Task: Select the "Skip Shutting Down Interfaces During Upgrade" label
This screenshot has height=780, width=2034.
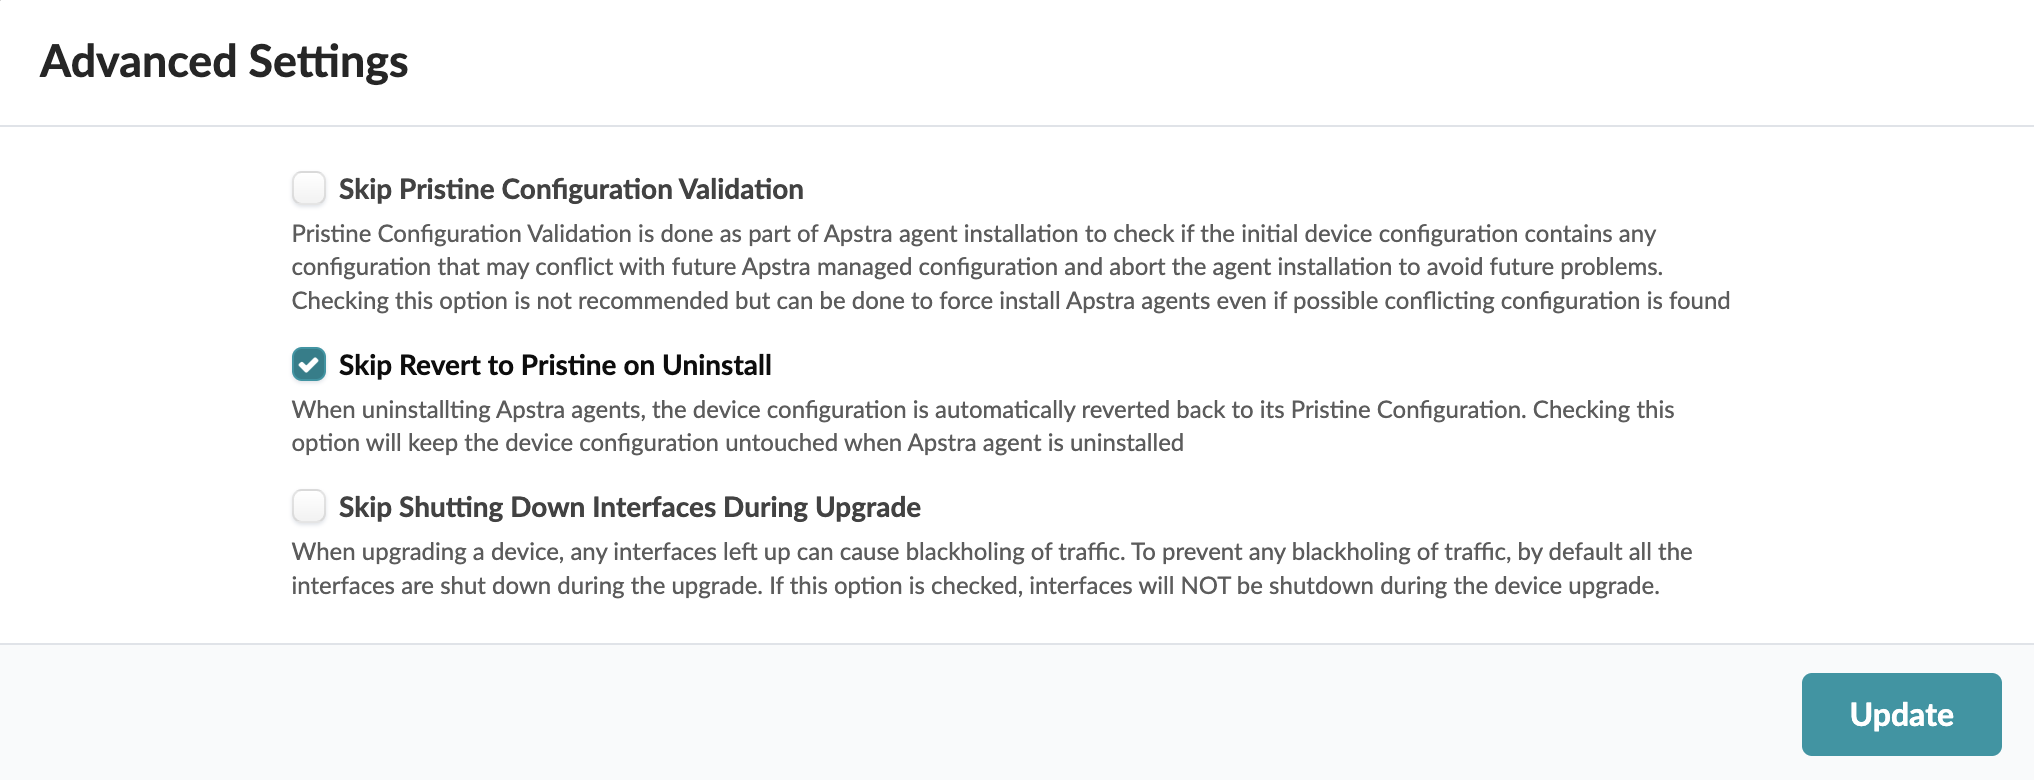Action: pos(629,507)
